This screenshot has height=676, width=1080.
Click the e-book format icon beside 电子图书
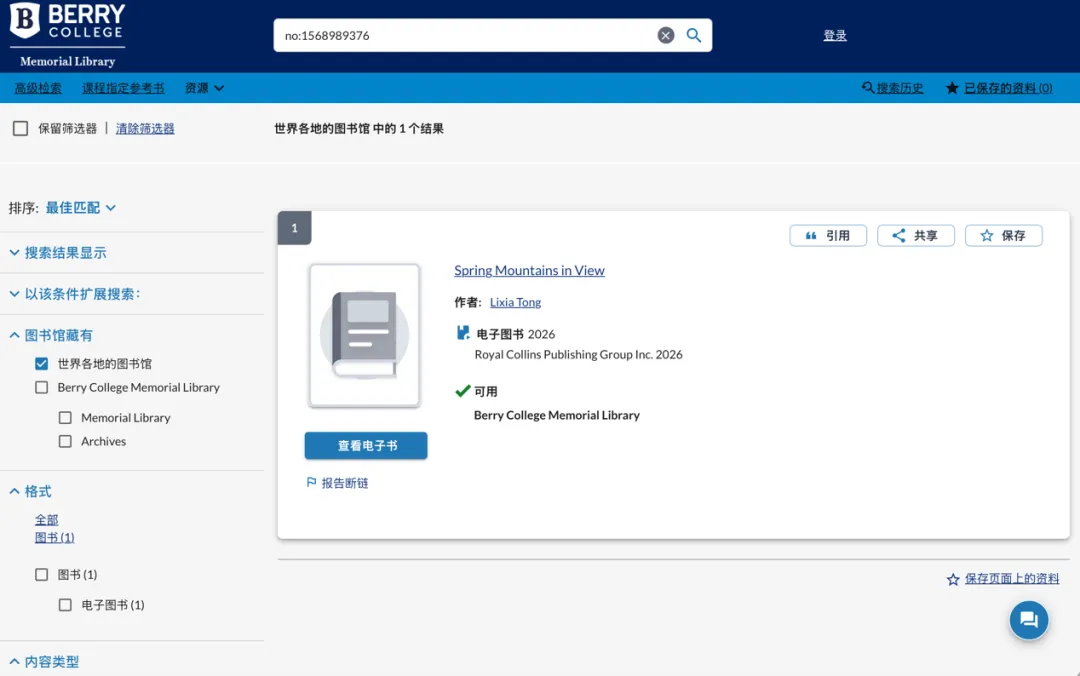pos(463,334)
